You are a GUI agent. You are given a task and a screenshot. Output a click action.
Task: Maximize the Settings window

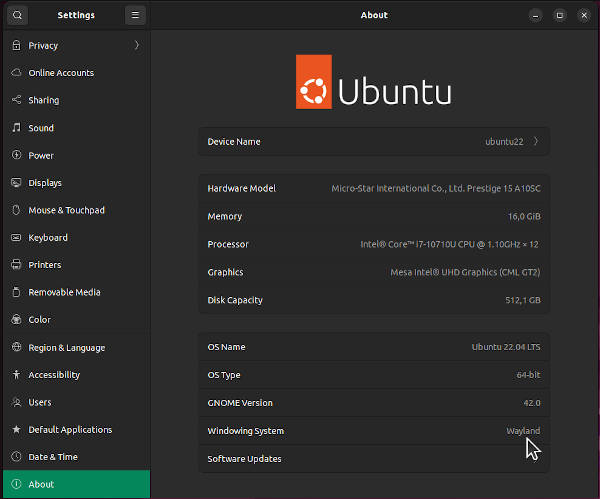click(560, 15)
